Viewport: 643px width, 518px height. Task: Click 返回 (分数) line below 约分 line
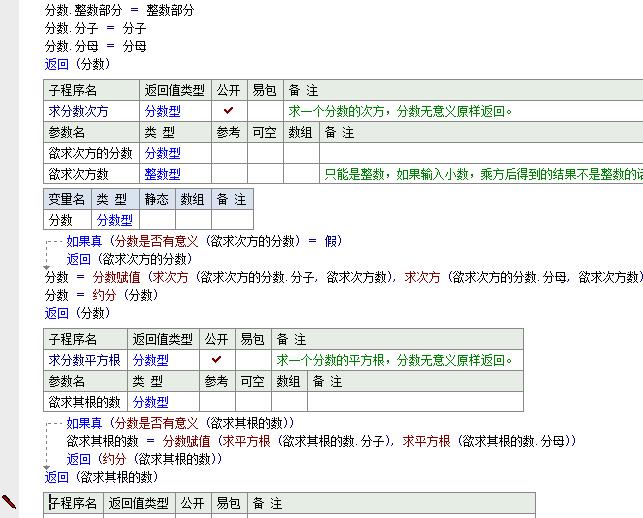point(78,313)
